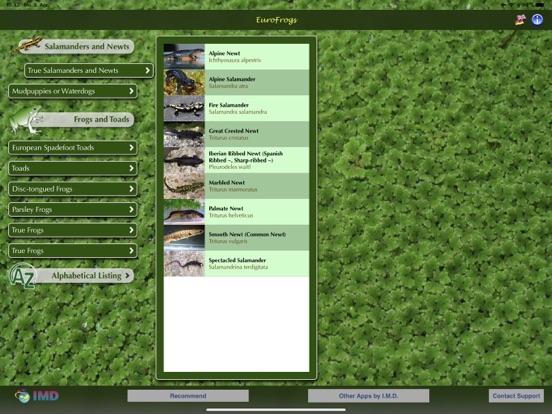Image resolution: width=552 pixels, height=414 pixels.
Task: Click chevron on Alphabetical Listing
Action: [x=127, y=275]
